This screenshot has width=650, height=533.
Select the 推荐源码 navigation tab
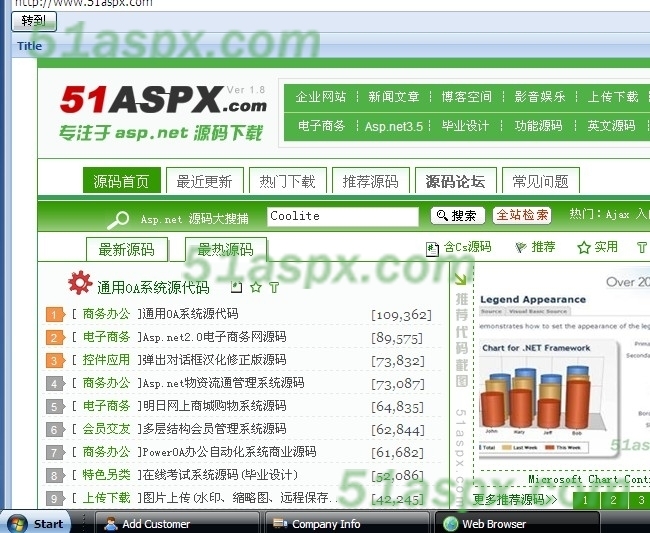[x=371, y=181]
